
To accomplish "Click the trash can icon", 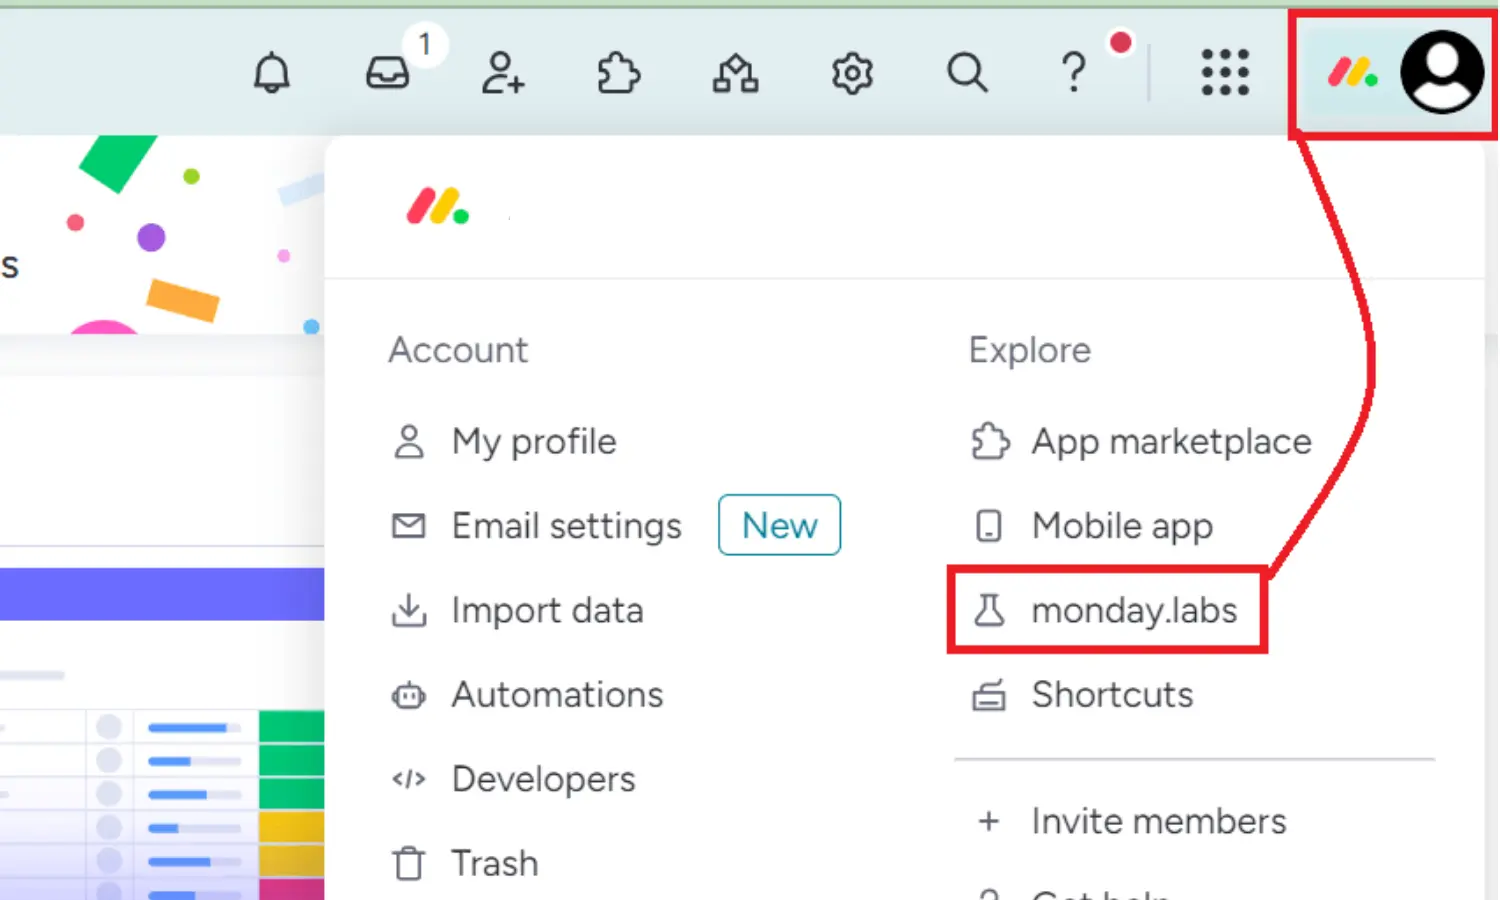I will [408, 862].
